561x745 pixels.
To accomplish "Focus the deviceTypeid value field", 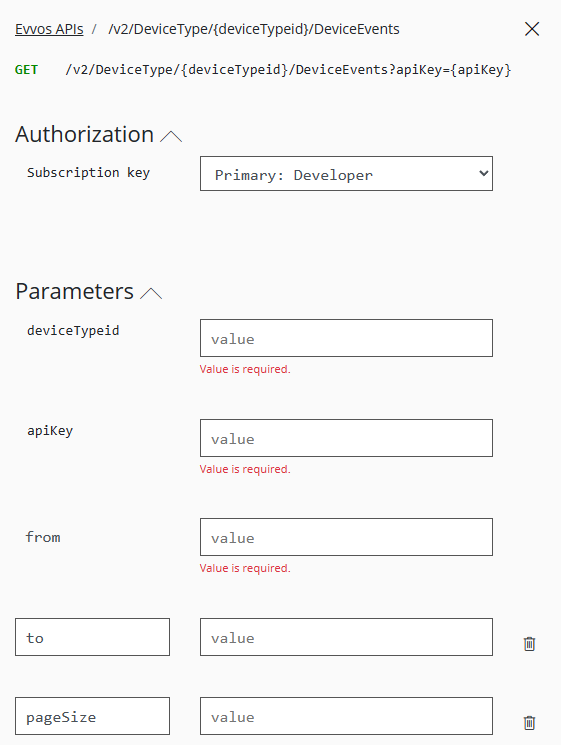I will pos(346,338).
